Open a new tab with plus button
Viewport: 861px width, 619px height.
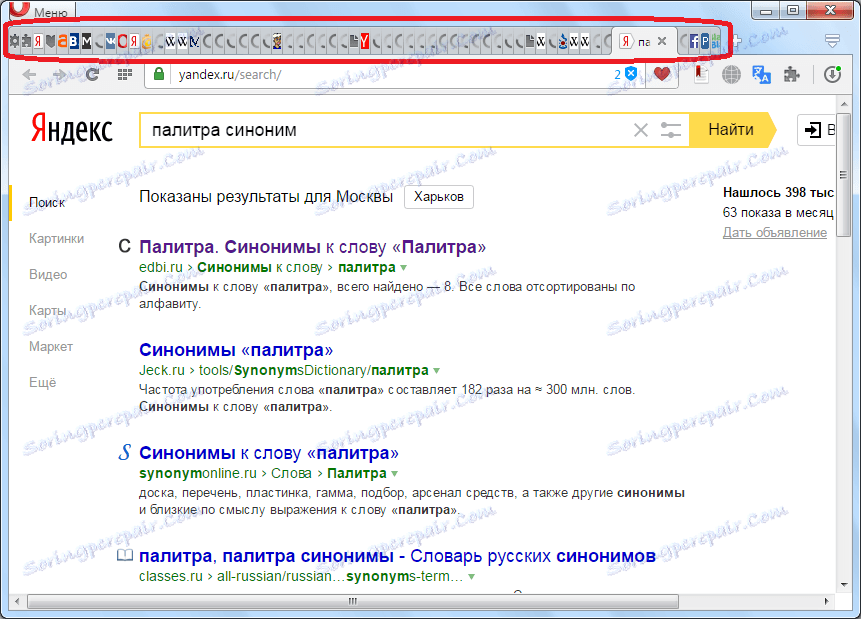(x=736, y=41)
